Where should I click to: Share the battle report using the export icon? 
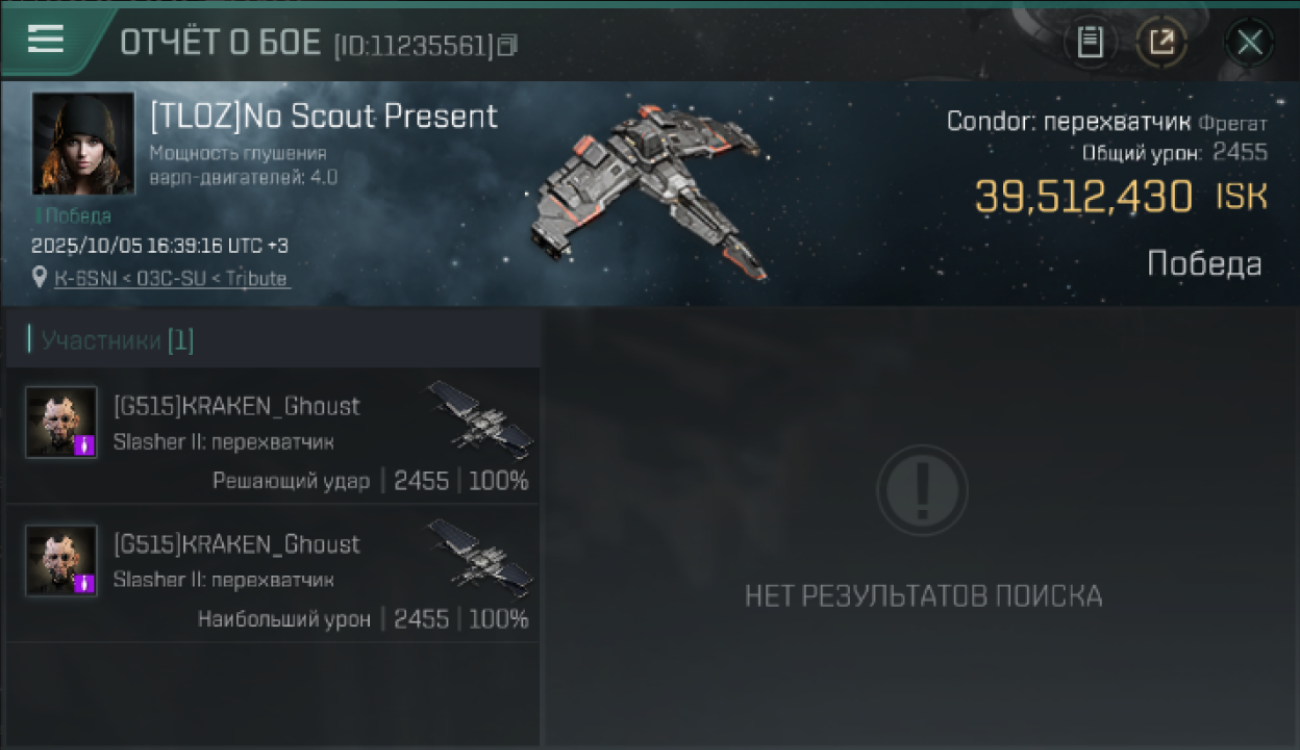[x=1161, y=43]
